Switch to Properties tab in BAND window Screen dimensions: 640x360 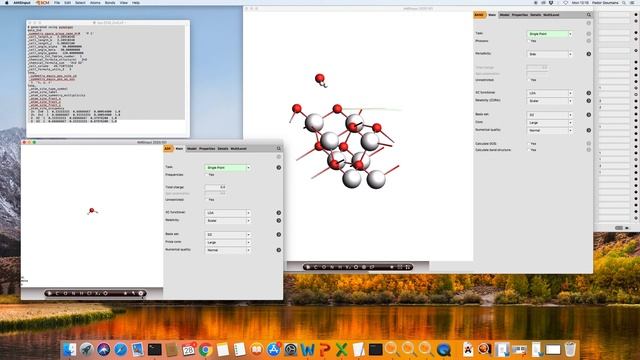pyautogui.click(x=520, y=15)
